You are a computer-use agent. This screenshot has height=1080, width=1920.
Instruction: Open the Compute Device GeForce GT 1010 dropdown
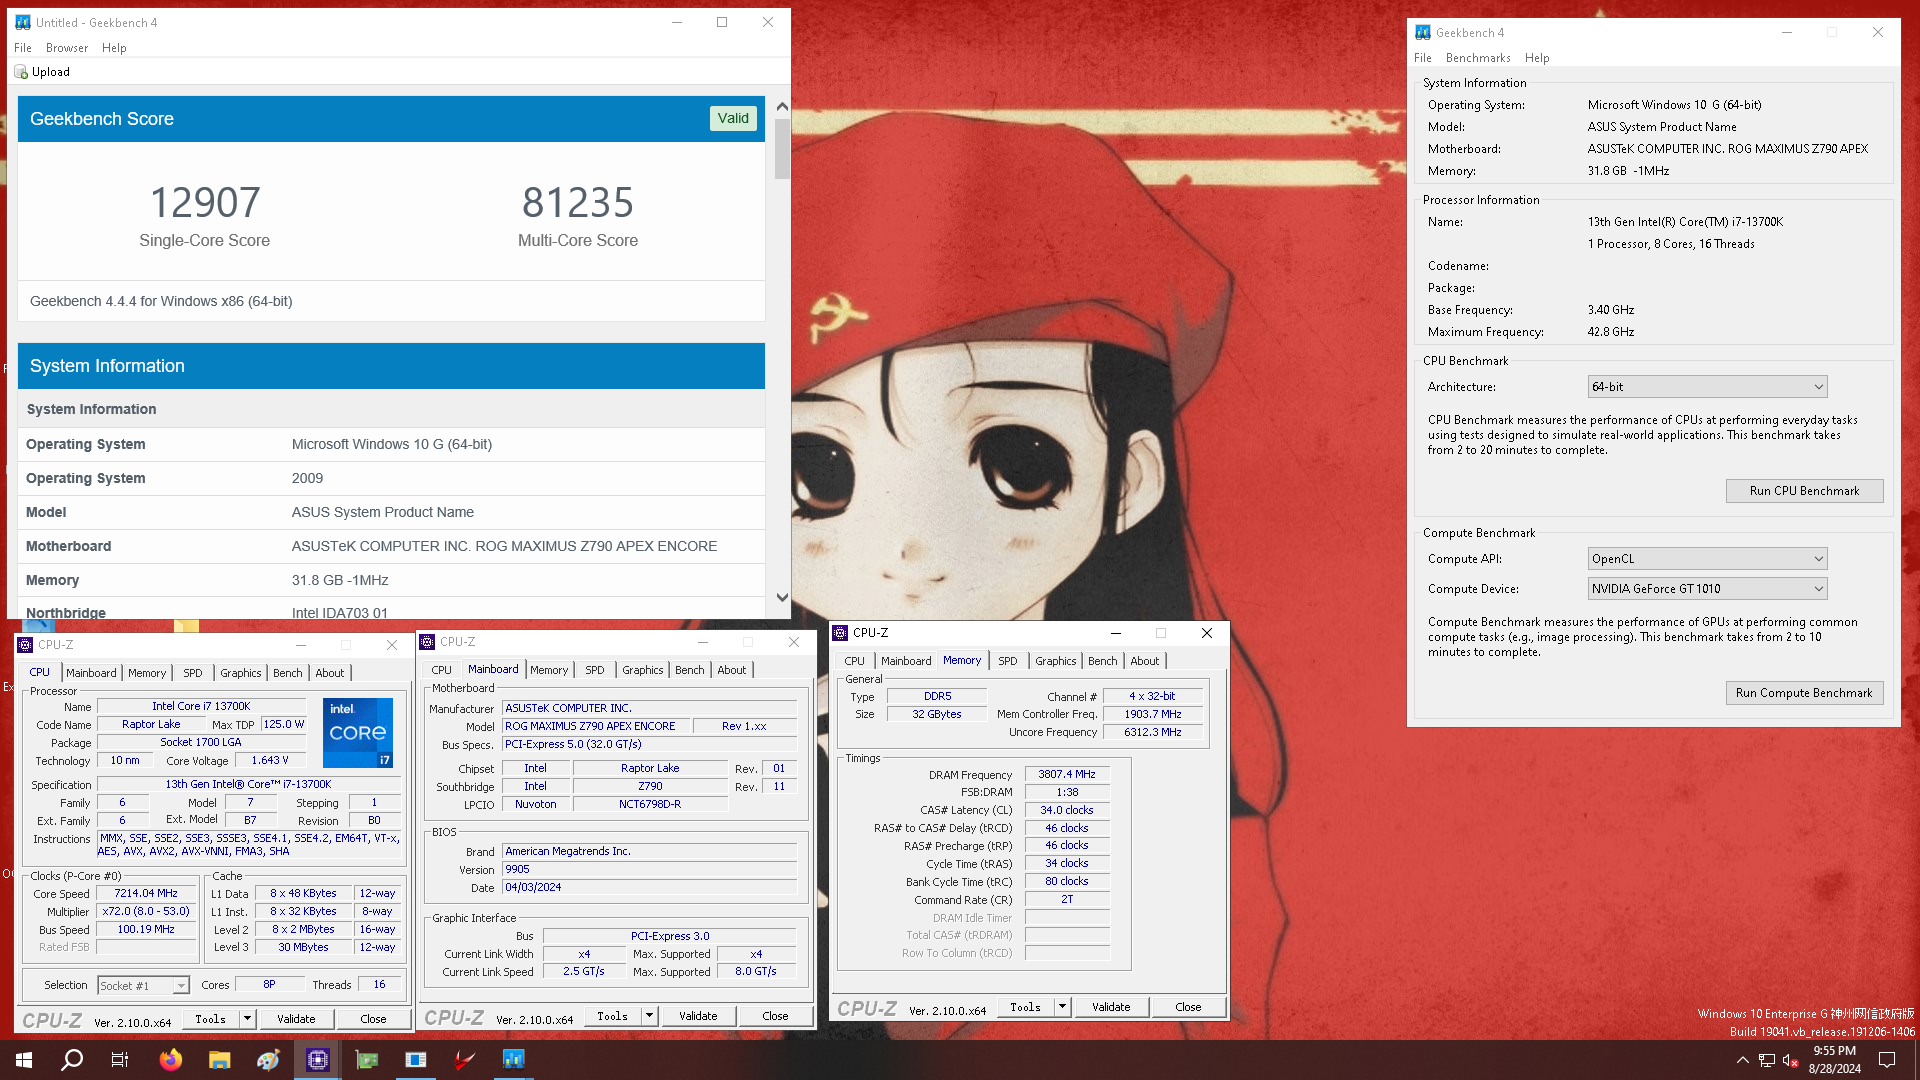[1707, 589]
